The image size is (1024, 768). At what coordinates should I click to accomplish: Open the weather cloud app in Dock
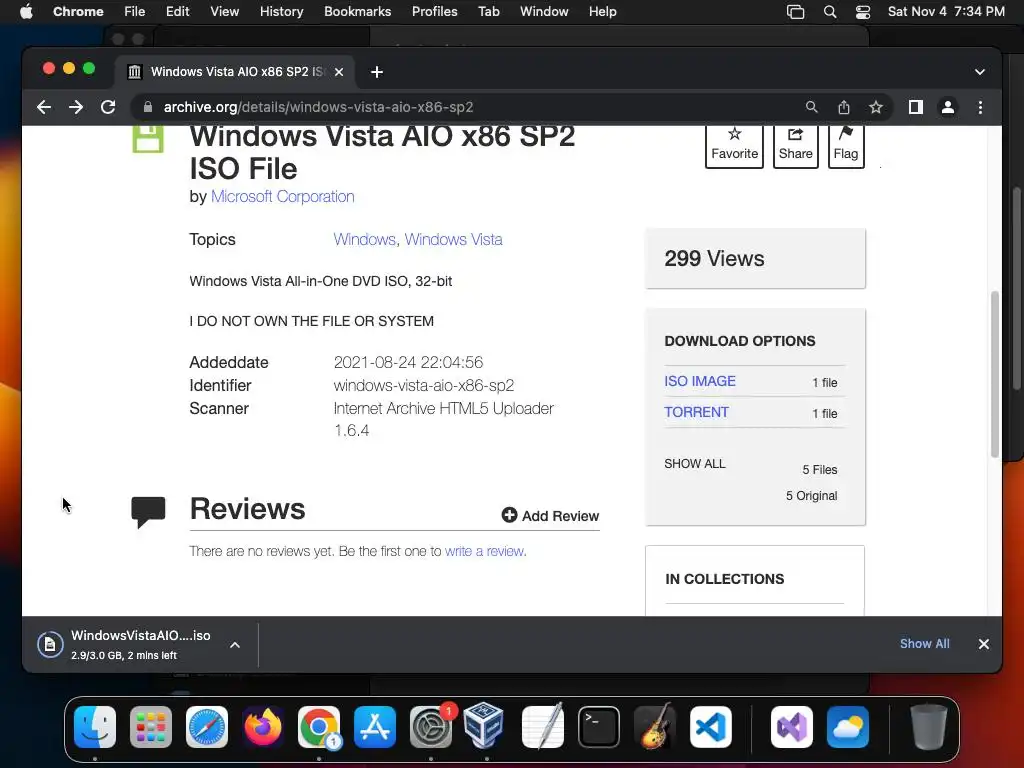pyautogui.click(x=848, y=727)
